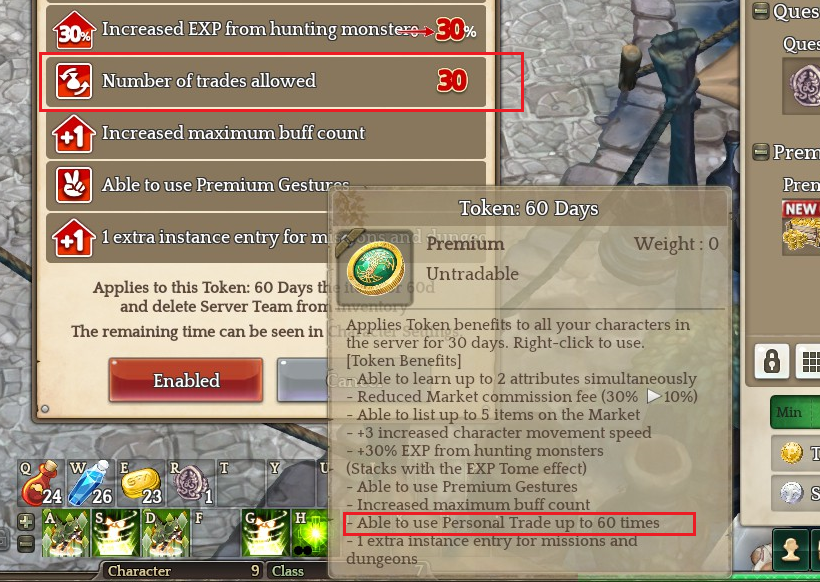Click the Premium Gestures hand icon
The height and width of the screenshot is (582, 820).
tap(74, 185)
